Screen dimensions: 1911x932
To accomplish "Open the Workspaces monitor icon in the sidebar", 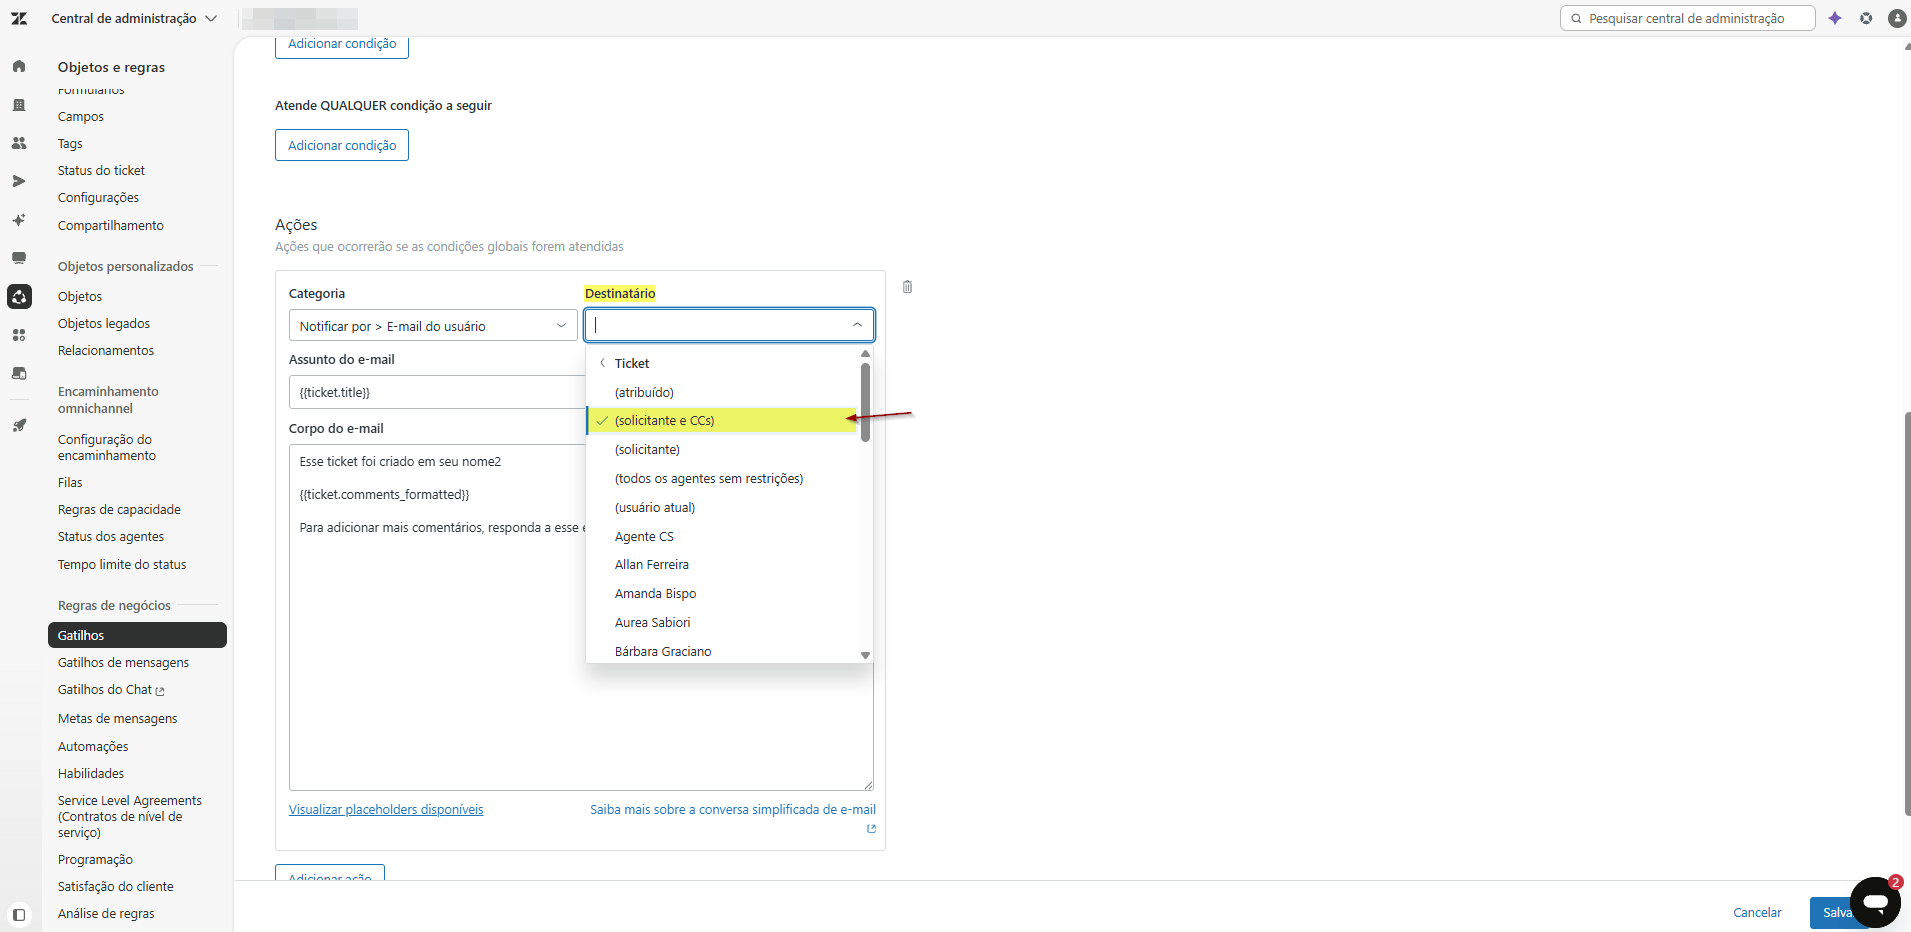I will (x=19, y=258).
